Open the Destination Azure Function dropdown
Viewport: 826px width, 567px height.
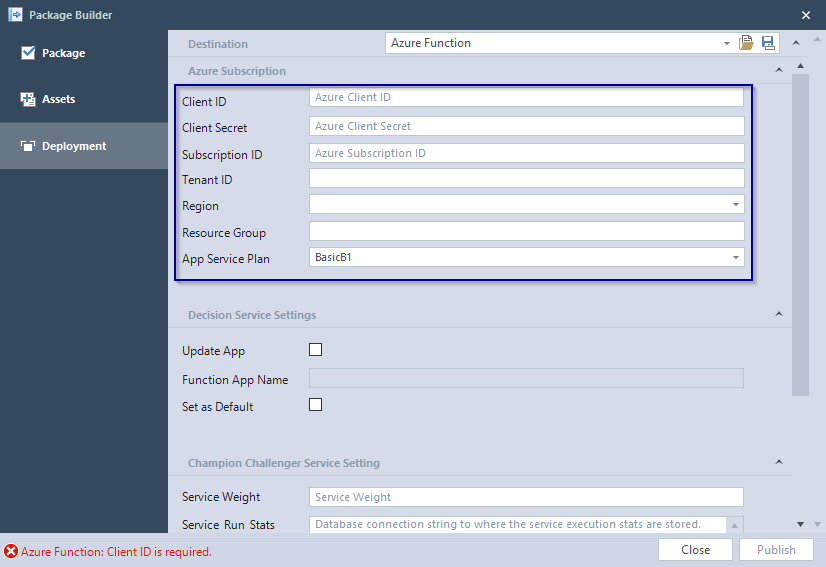click(726, 43)
